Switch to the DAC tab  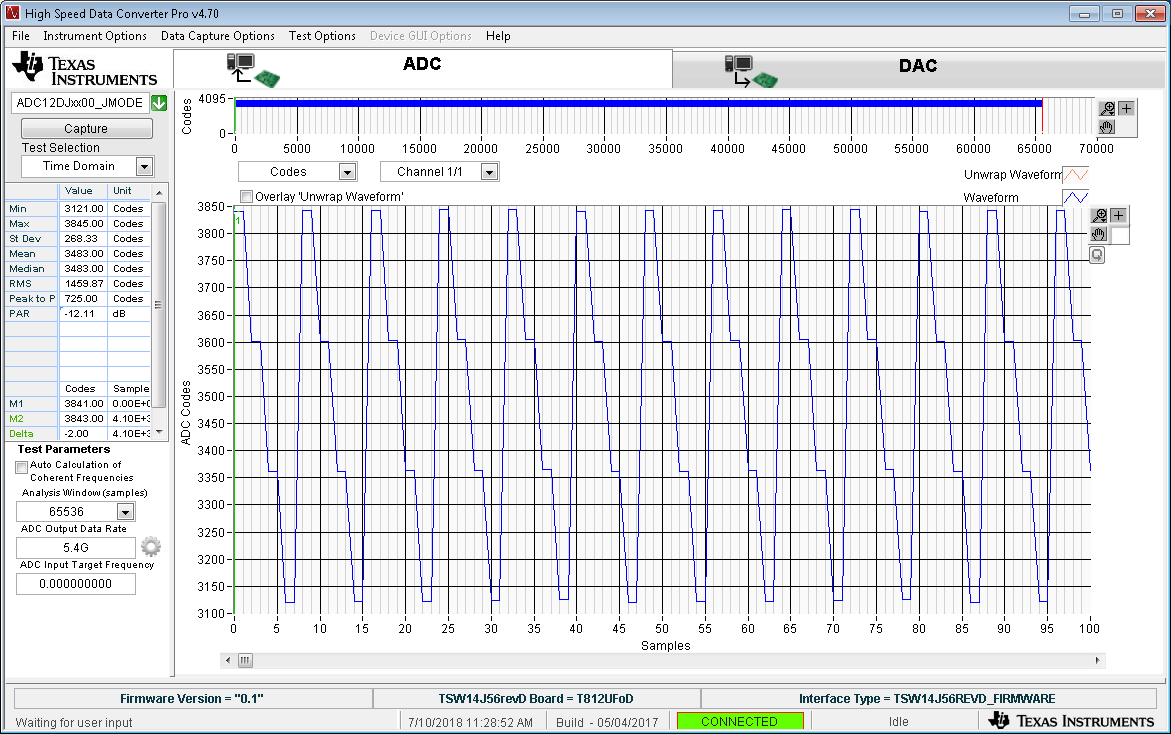coord(918,69)
